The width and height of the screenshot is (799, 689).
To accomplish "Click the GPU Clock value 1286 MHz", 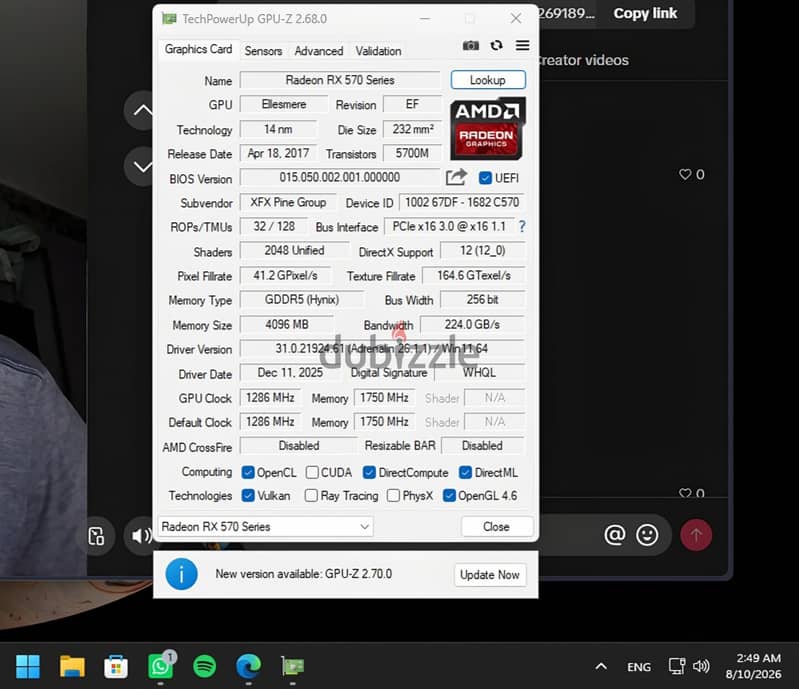I will tap(270, 398).
